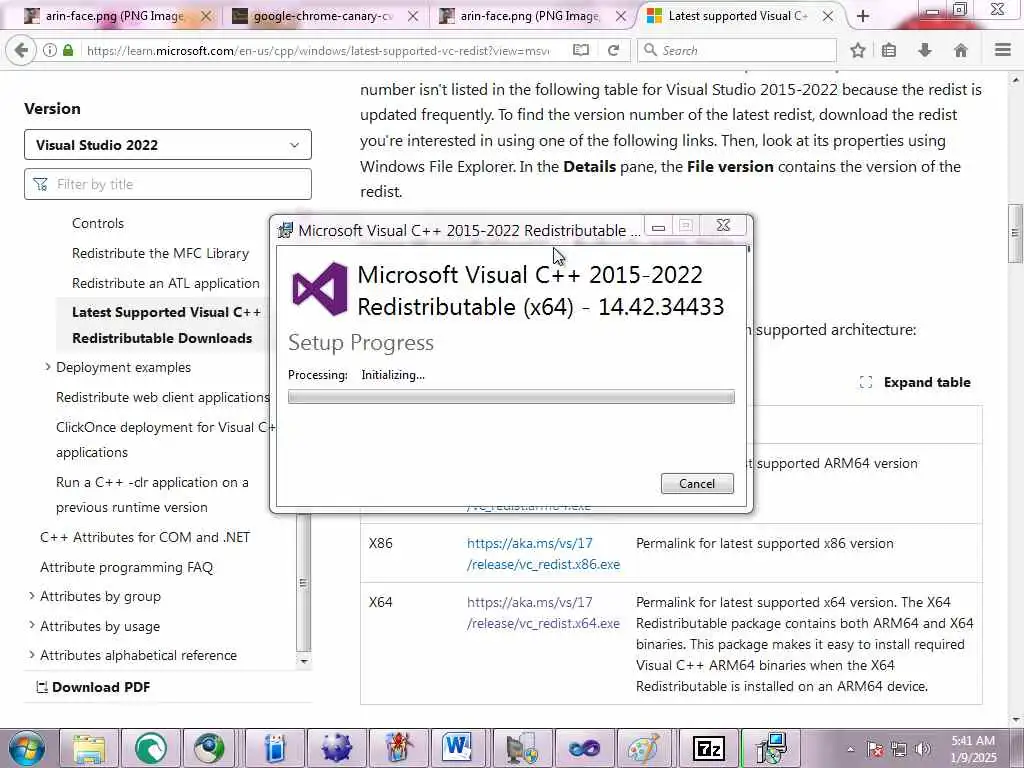
Task: Open the hamburger menu icon
Action: click(1002, 50)
